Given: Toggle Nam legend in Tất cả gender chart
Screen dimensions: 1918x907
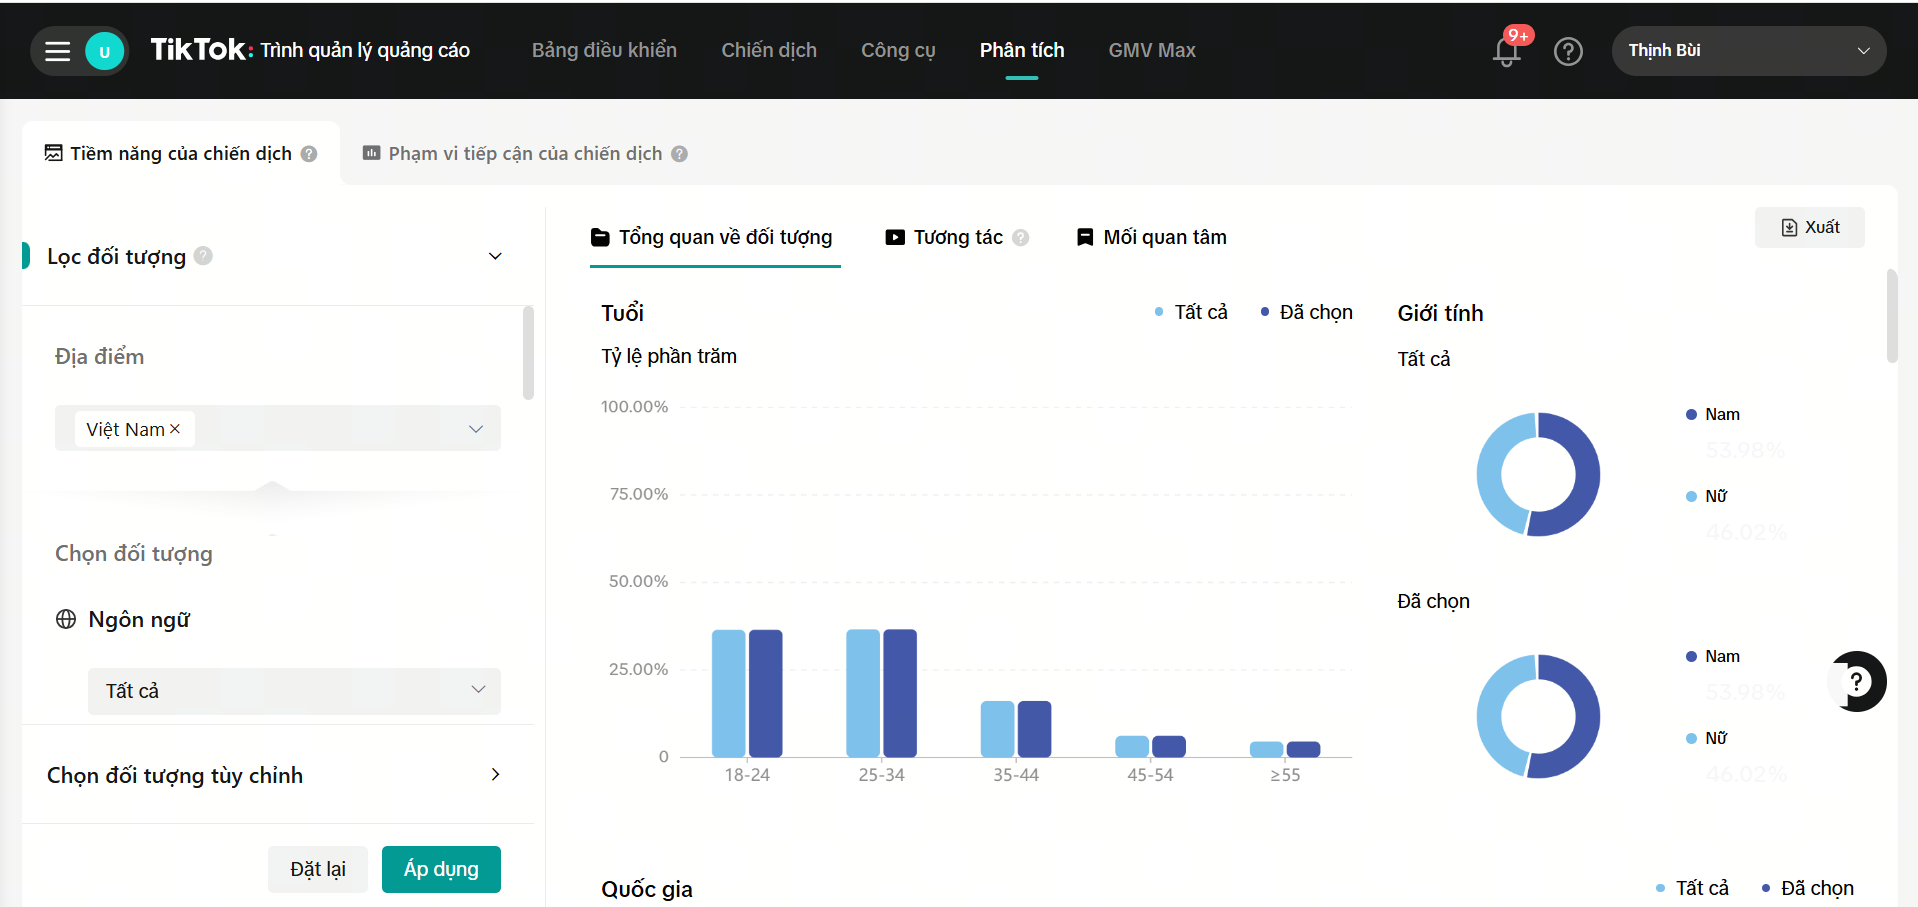Looking at the screenshot, I should point(1713,415).
